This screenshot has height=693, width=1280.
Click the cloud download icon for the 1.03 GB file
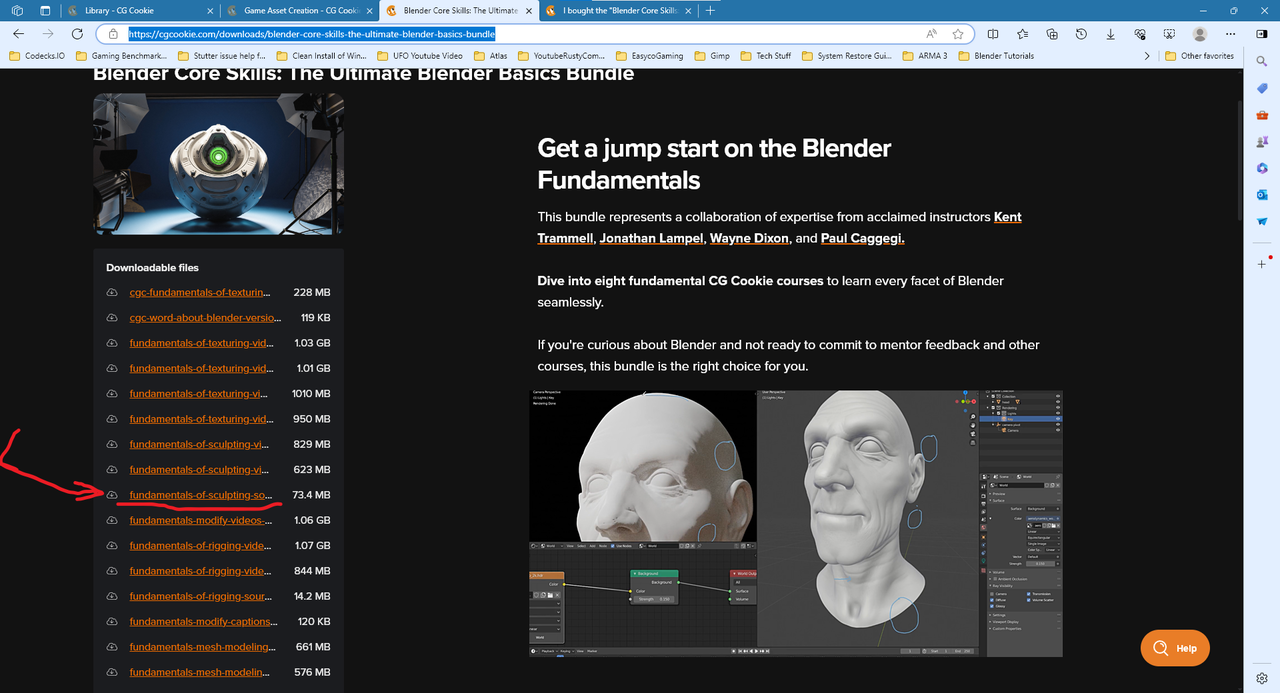[112, 343]
